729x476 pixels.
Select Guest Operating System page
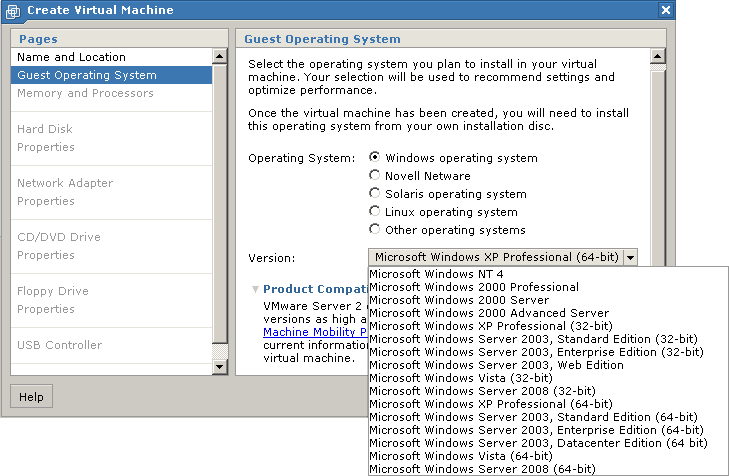(x=111, y=75)
